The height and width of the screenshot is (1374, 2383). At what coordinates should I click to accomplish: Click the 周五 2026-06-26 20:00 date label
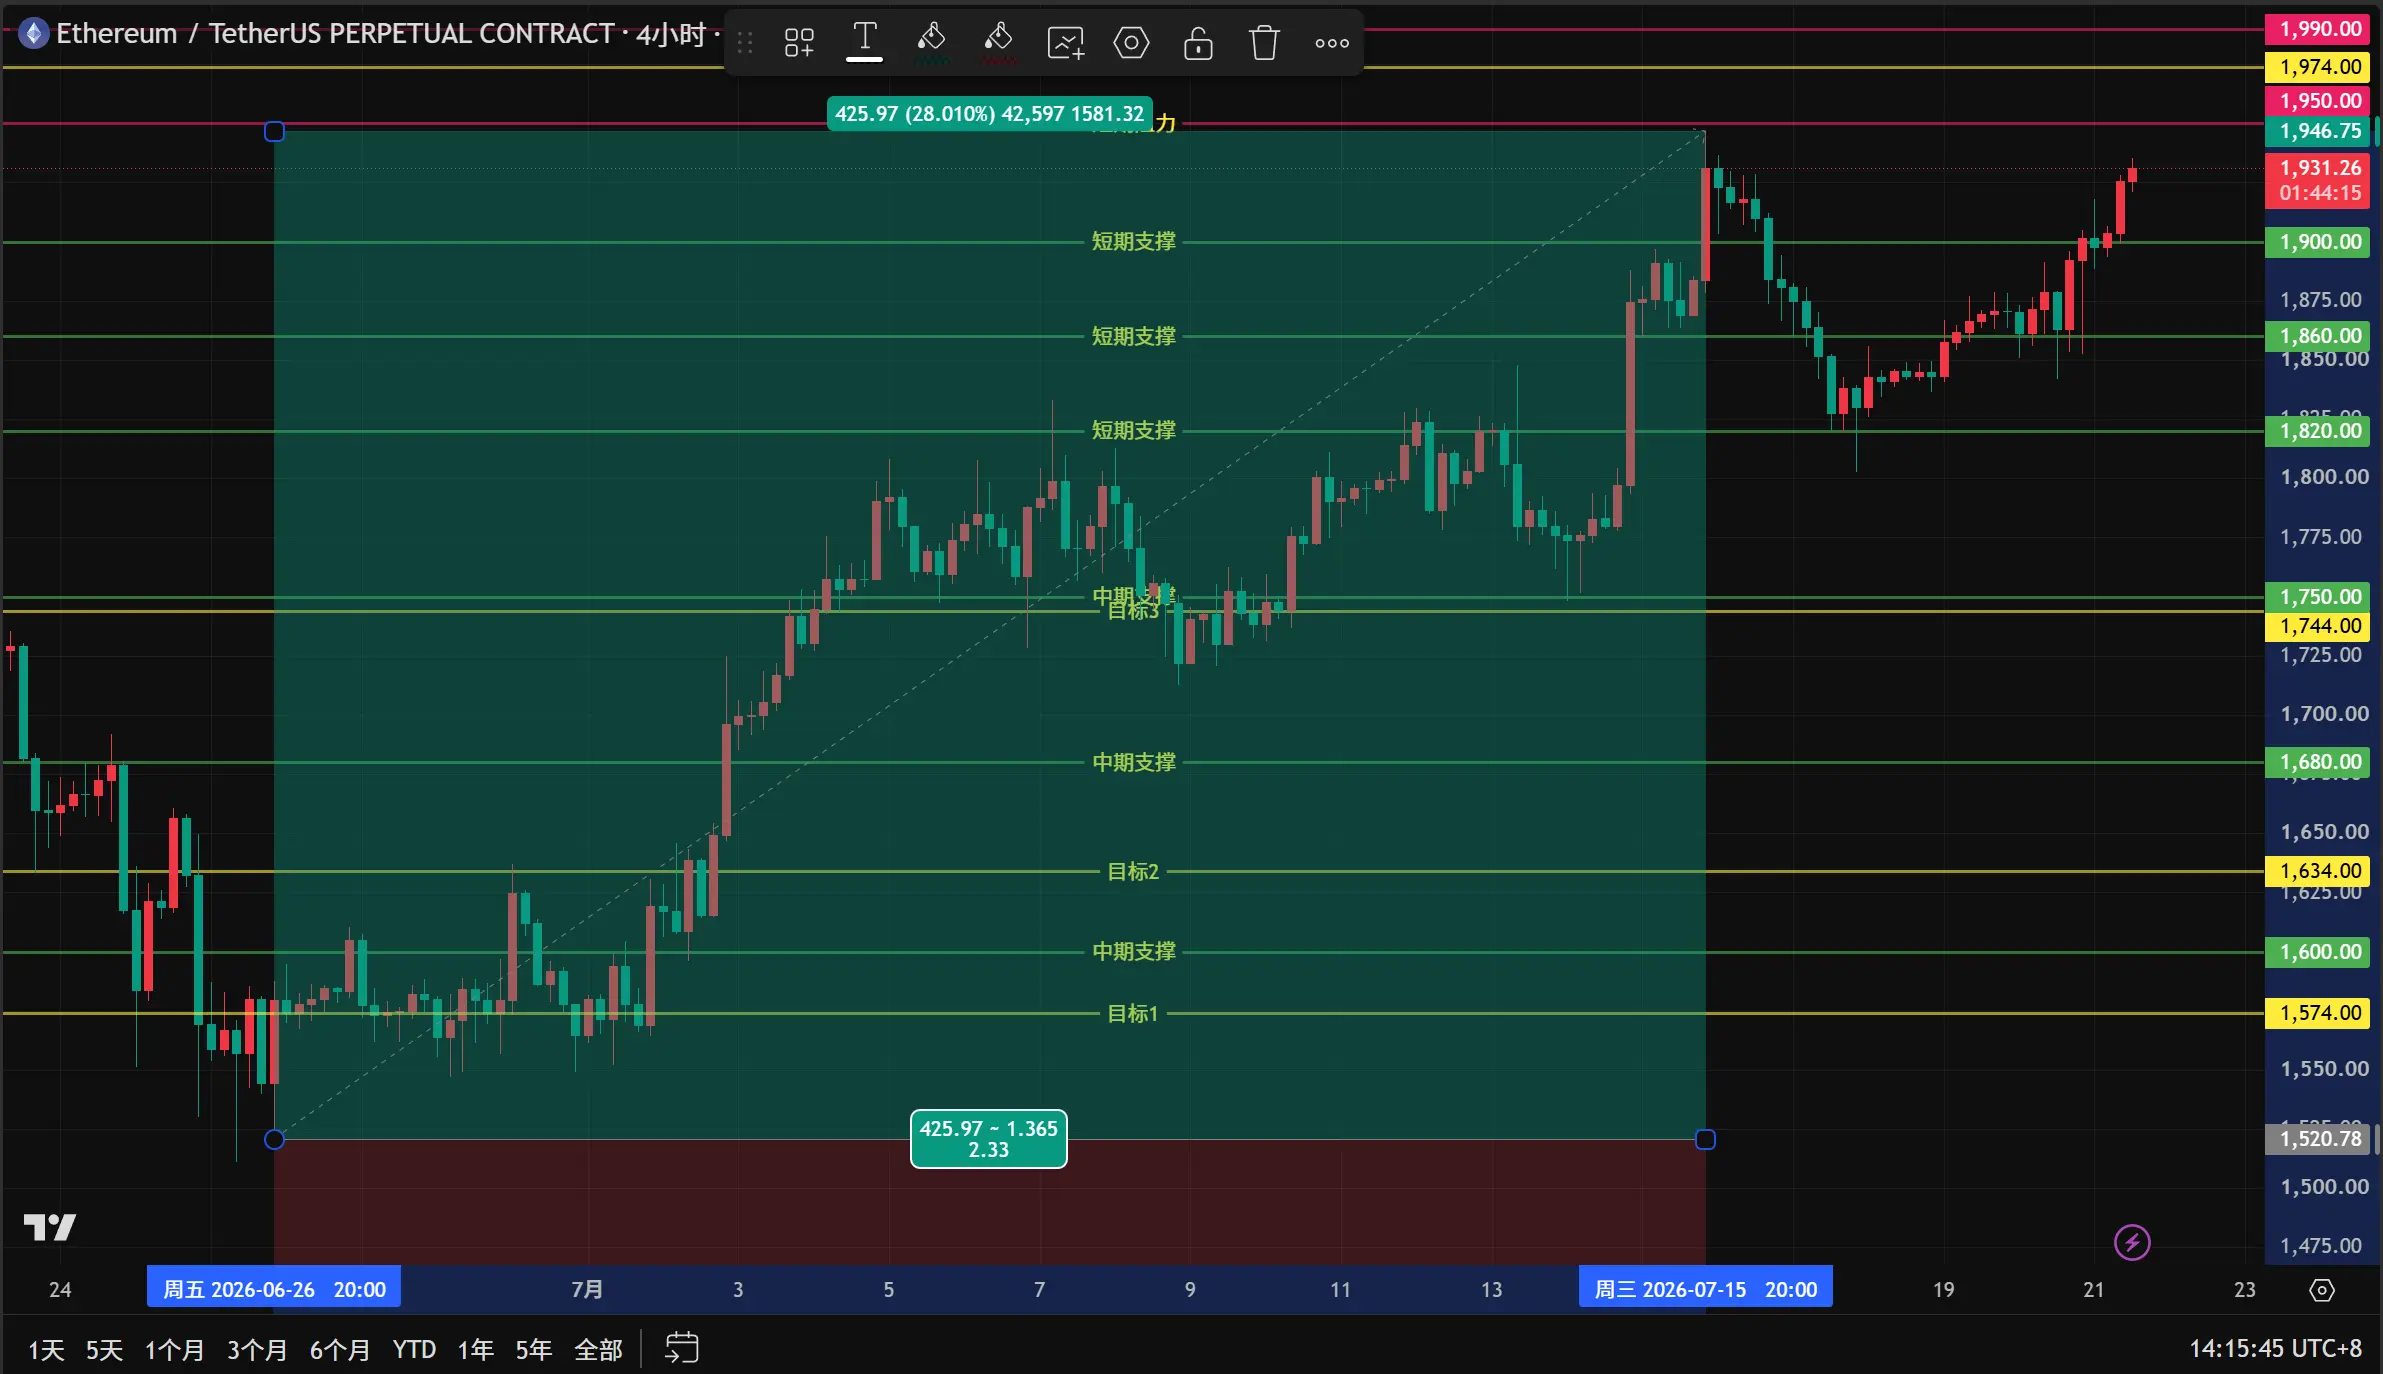click(274, 1289)
